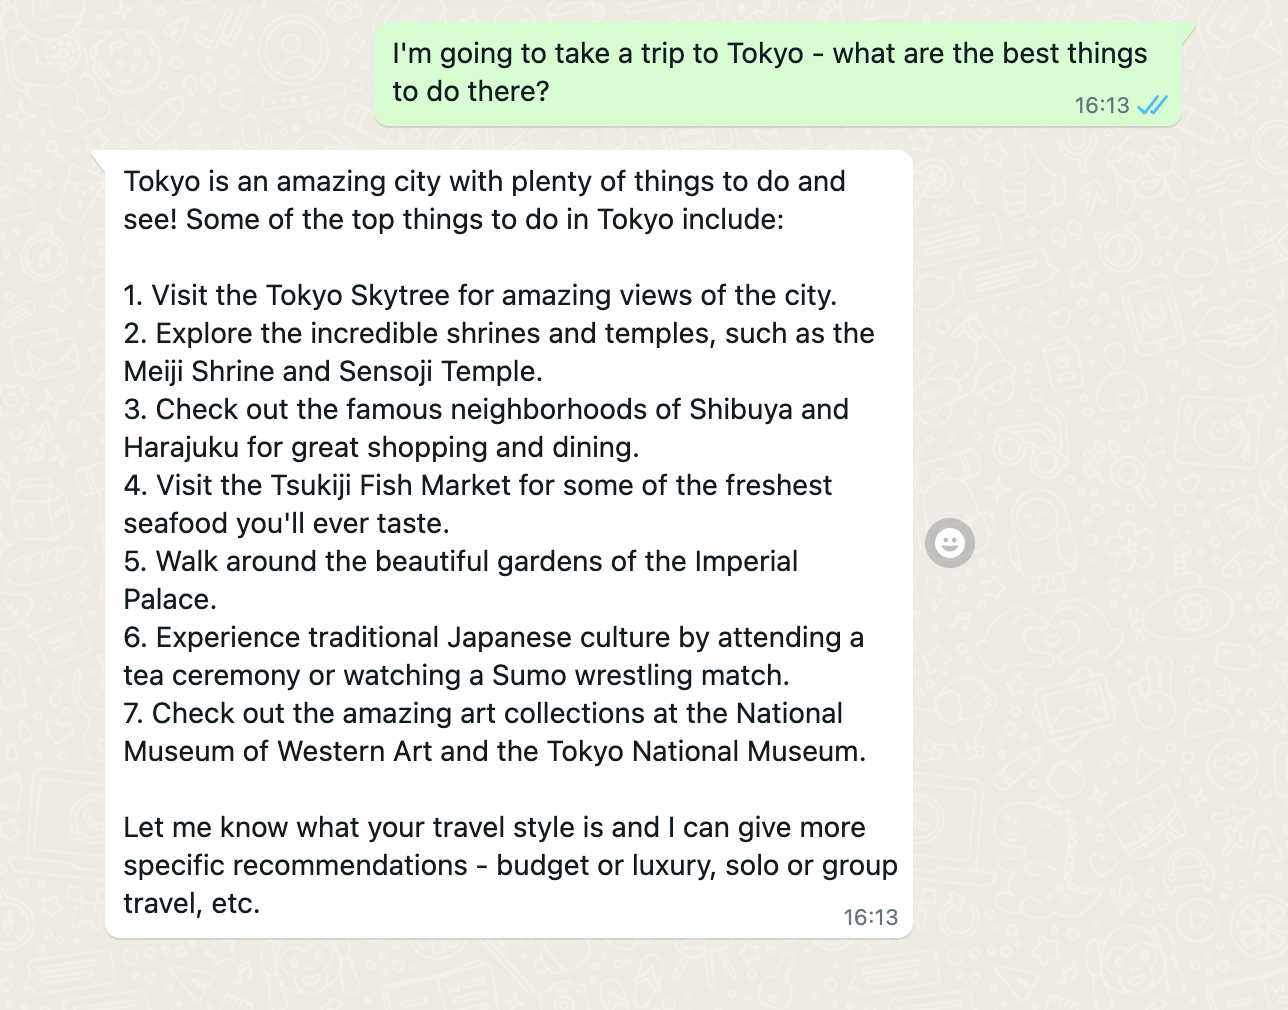Click the 16:13 timestamp on the green message
This screenshot has height=1010, width=1288.
tap(1102, 105)
